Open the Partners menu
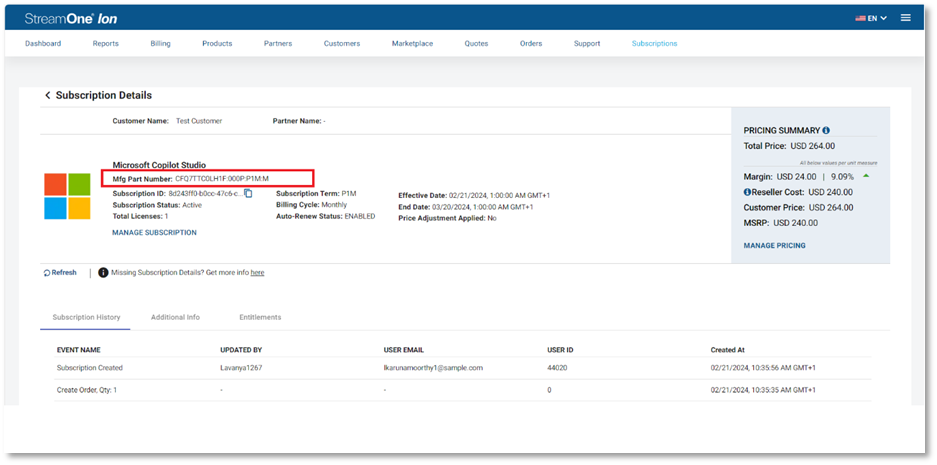 [x=278, y=44]
